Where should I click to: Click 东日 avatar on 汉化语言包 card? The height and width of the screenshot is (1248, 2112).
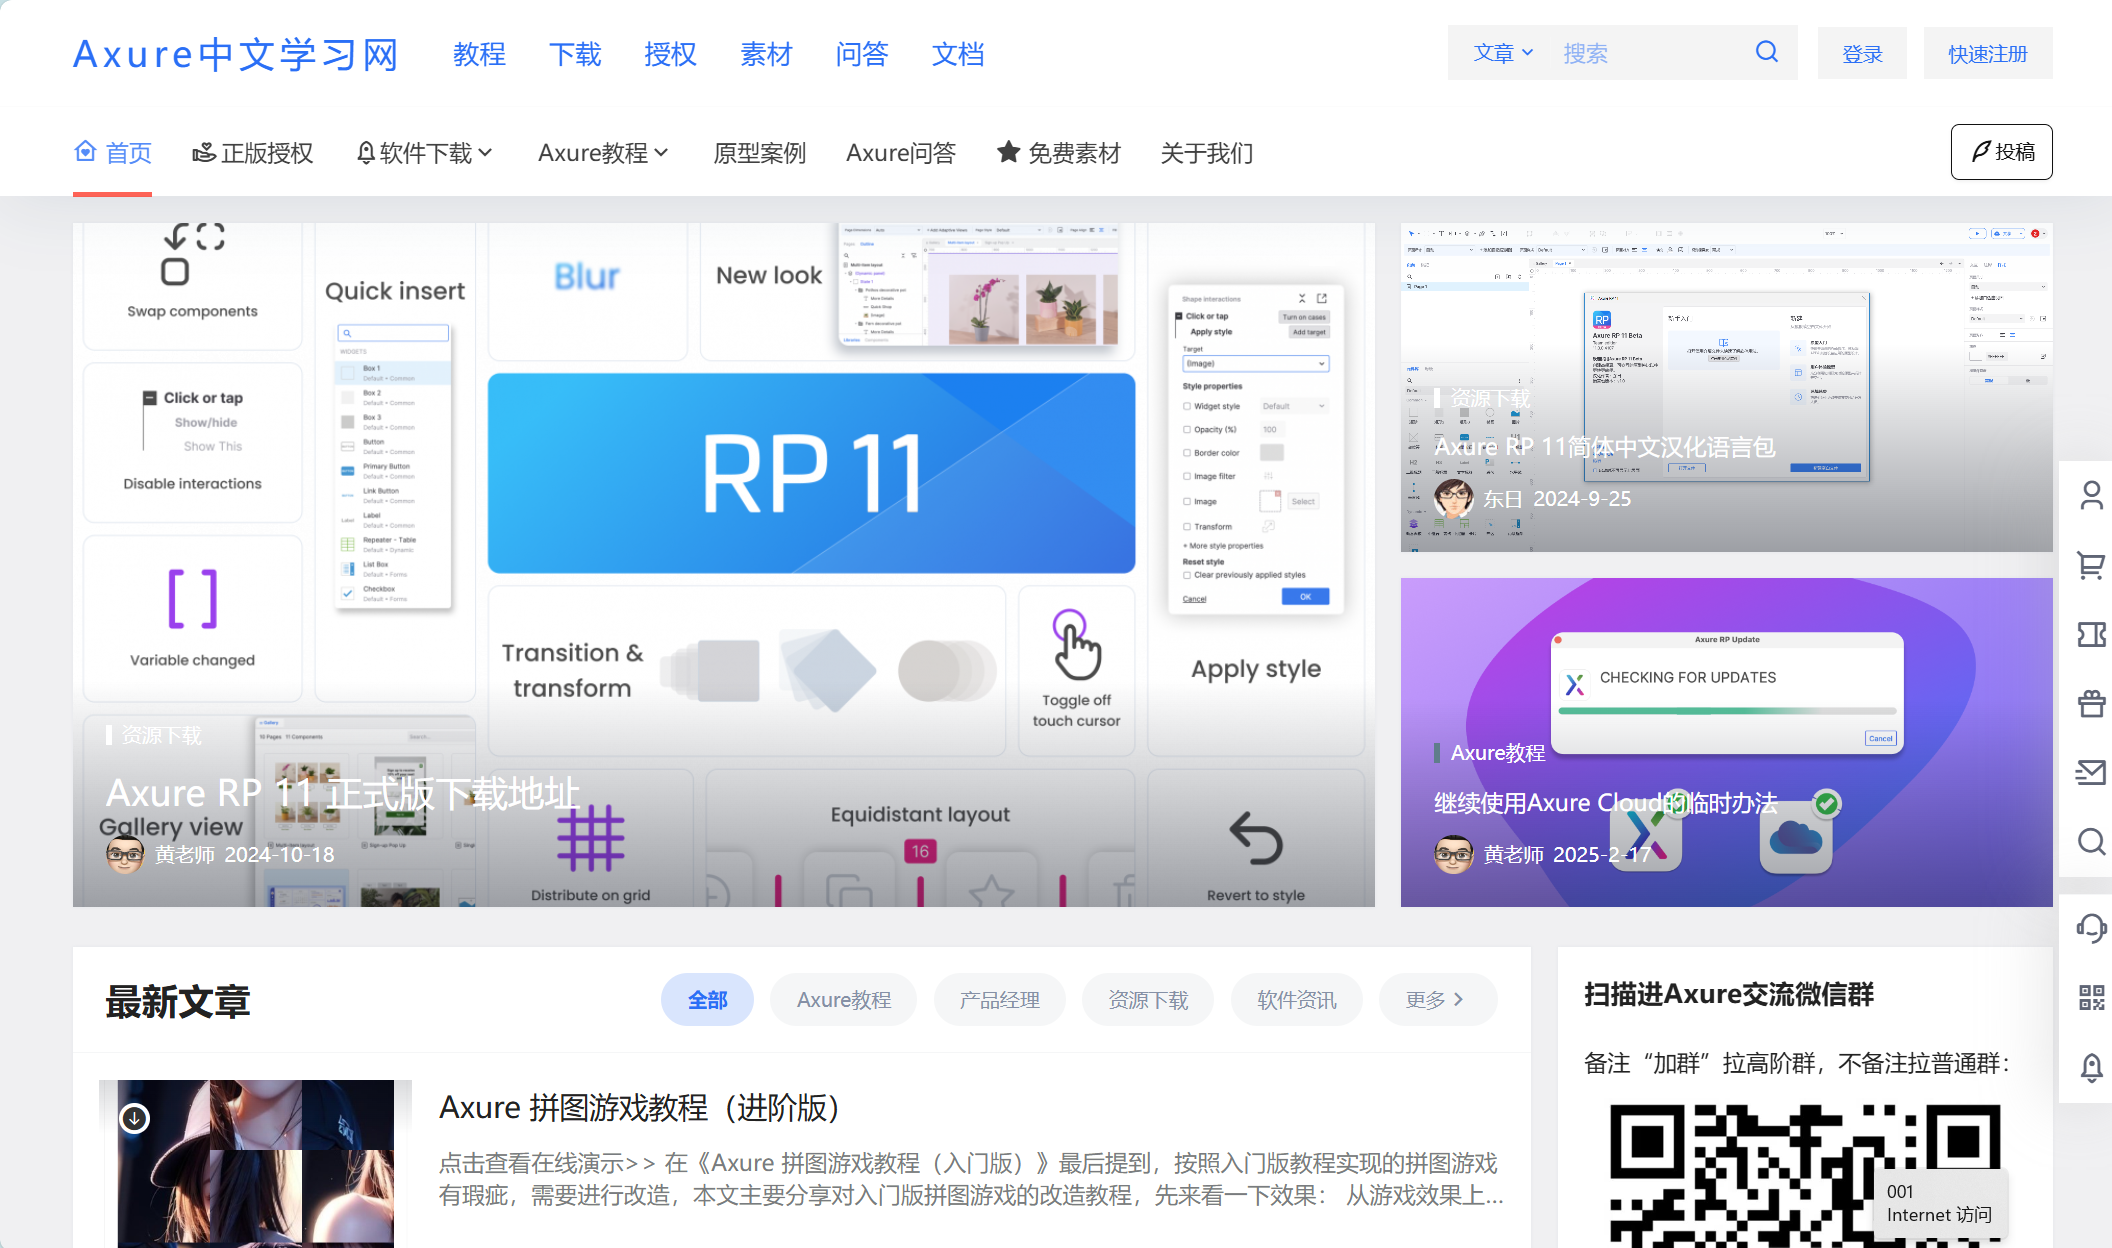pyautogui.click(x=1453, y=498)
